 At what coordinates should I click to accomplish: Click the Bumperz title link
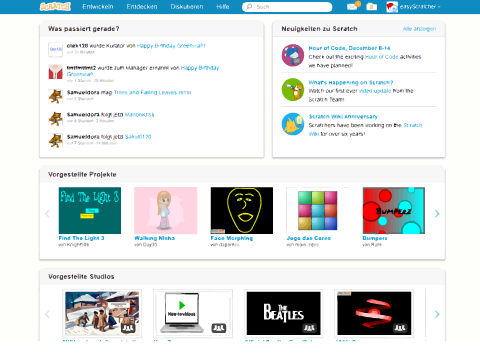coord(375,238)
